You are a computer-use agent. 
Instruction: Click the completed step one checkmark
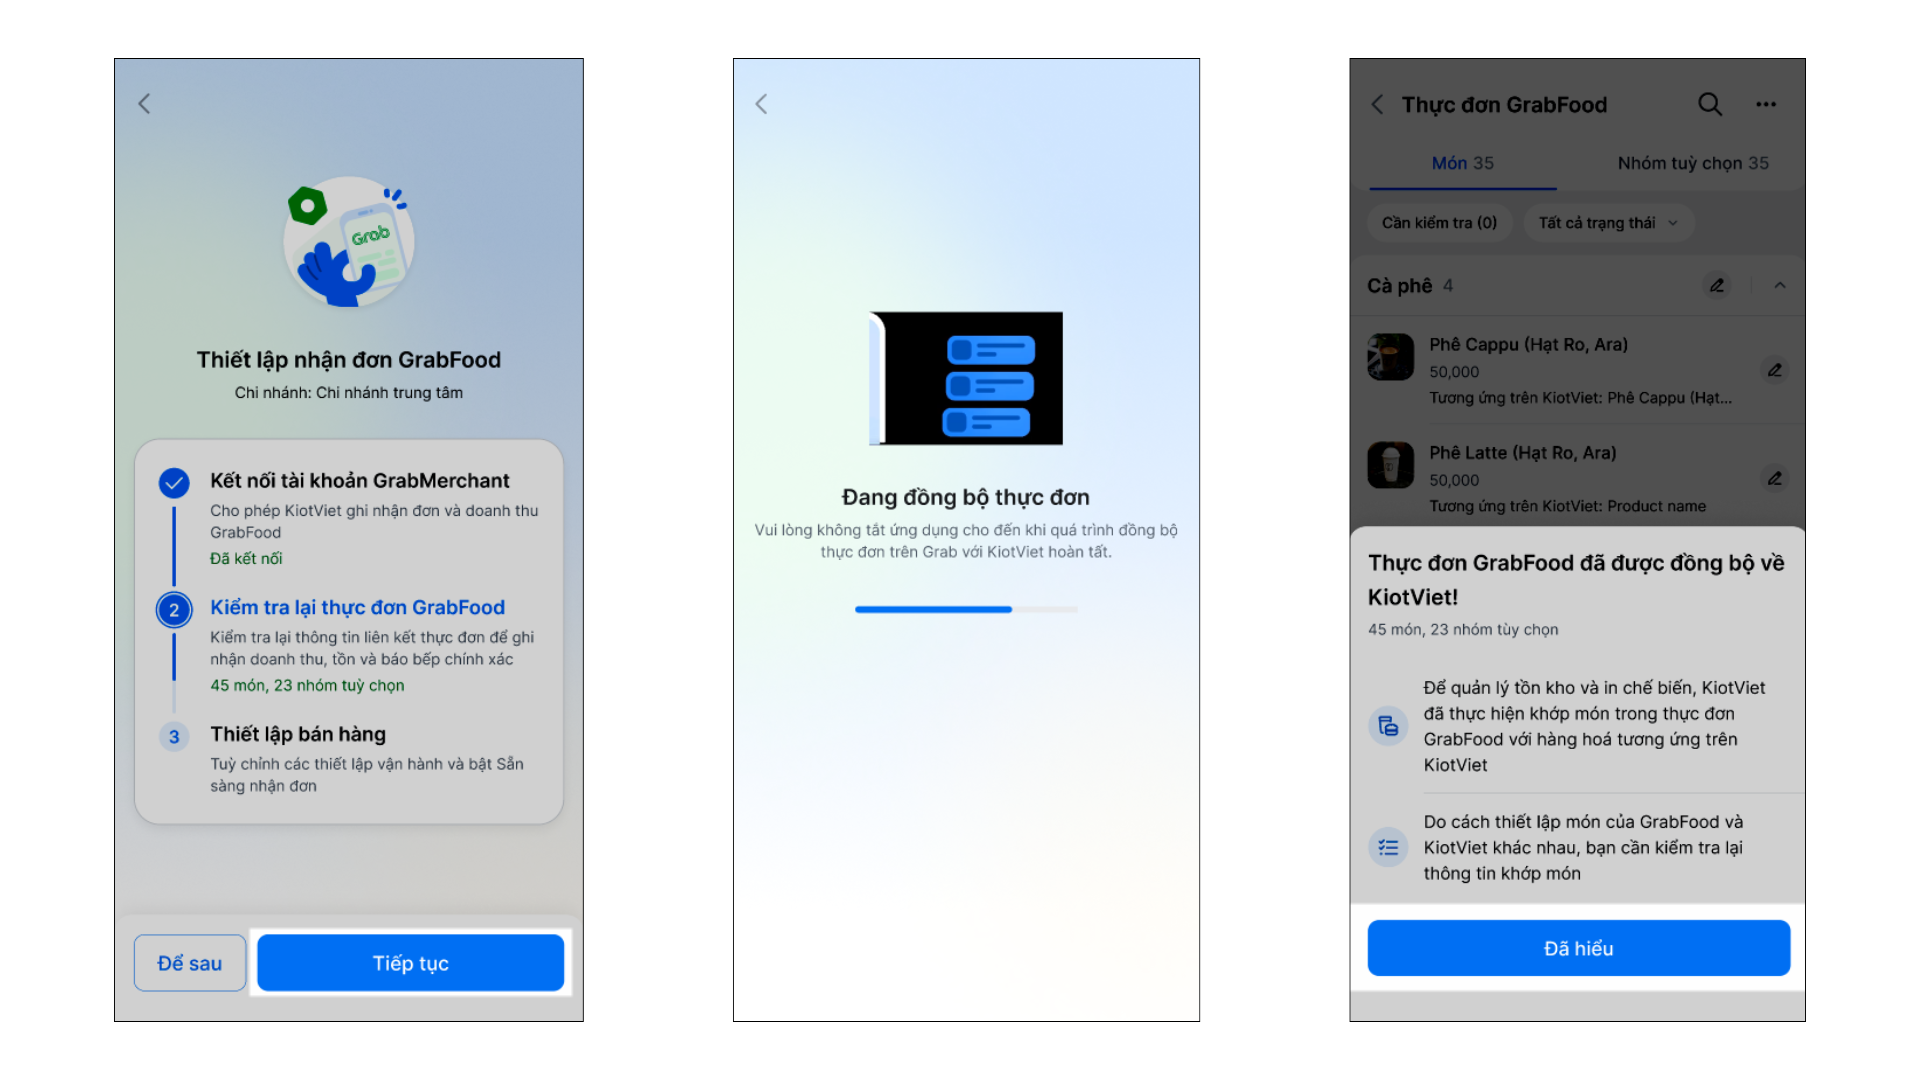pyautogui.click(x=174, y=483)
